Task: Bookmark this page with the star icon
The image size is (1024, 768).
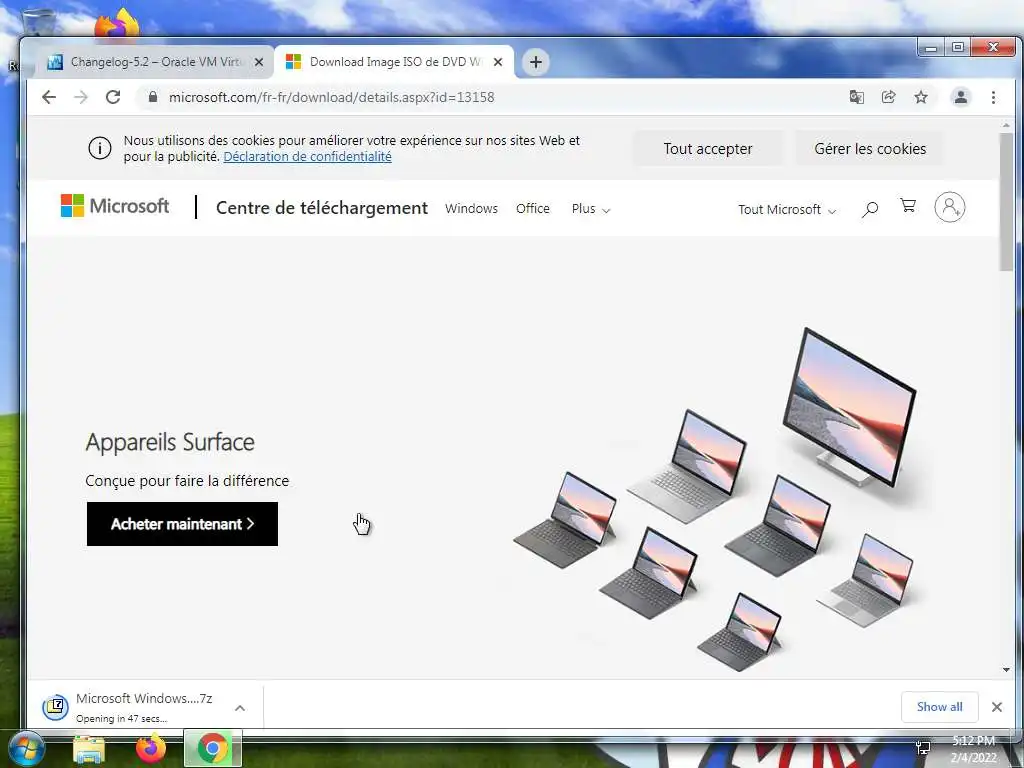Action: click(x=921, y=97)
